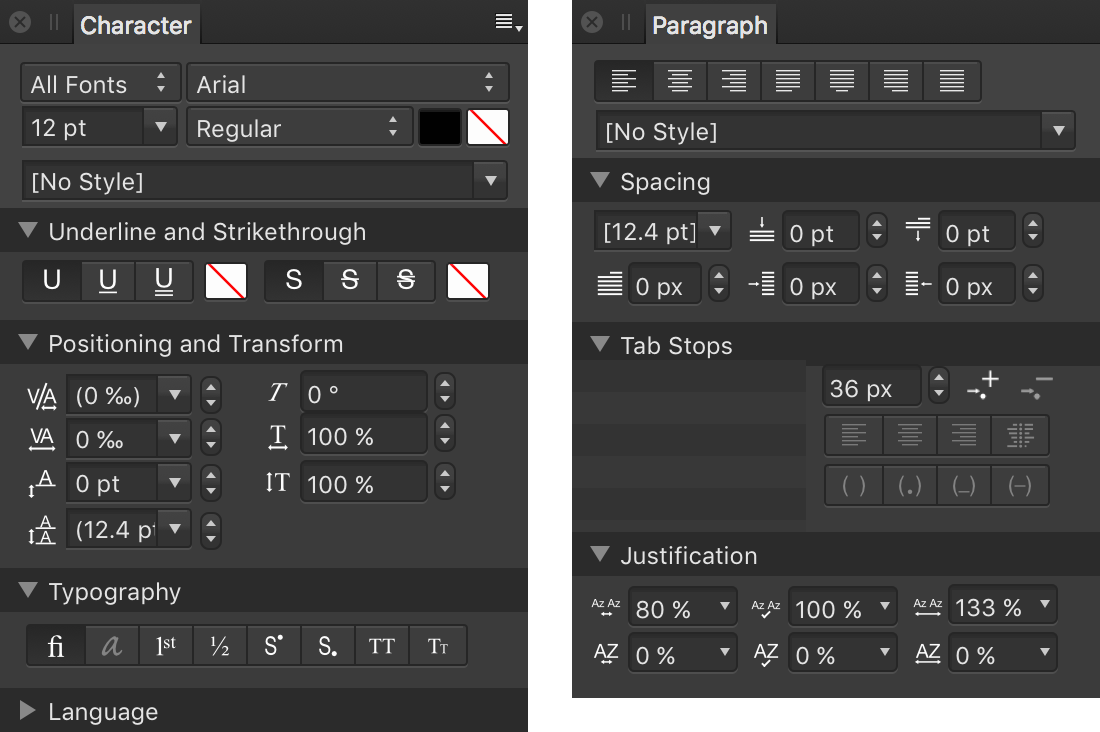The width and height of the screenshot is (1100, 732).
Task: Click the add tab stop icon
Action: point(983,386)
